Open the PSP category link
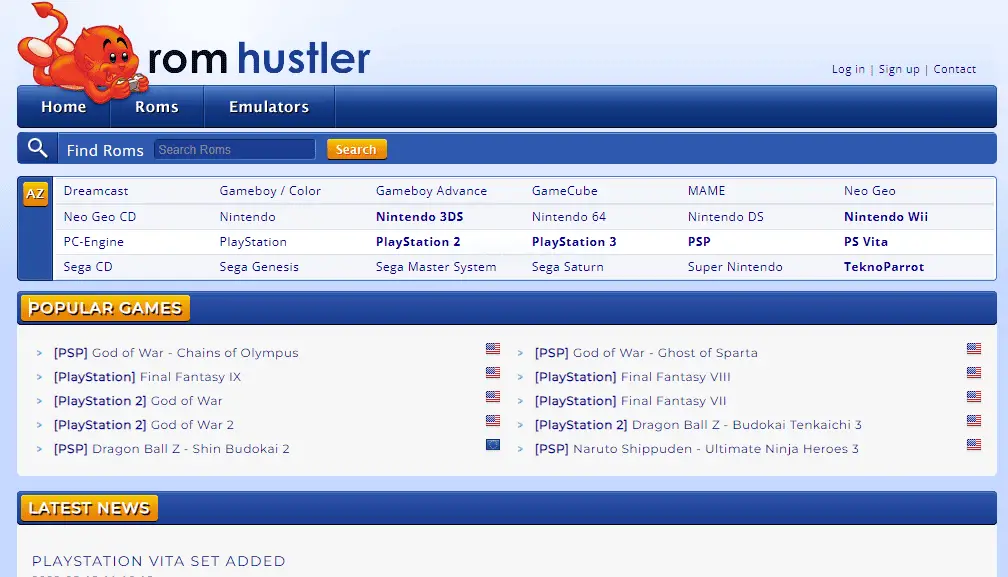This screenshot has height=577, width=1008. tap(699, 242)
